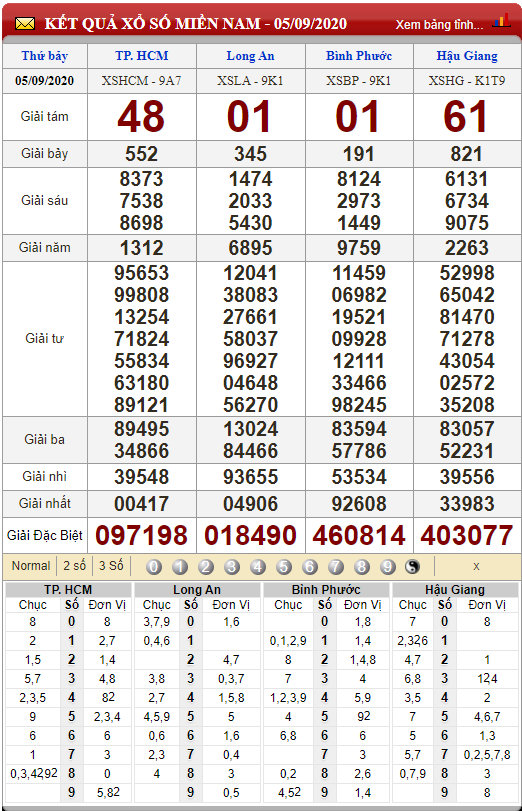Highlight digit 4 with the number ball
522x811 pixels.
[x=258, y=567]
